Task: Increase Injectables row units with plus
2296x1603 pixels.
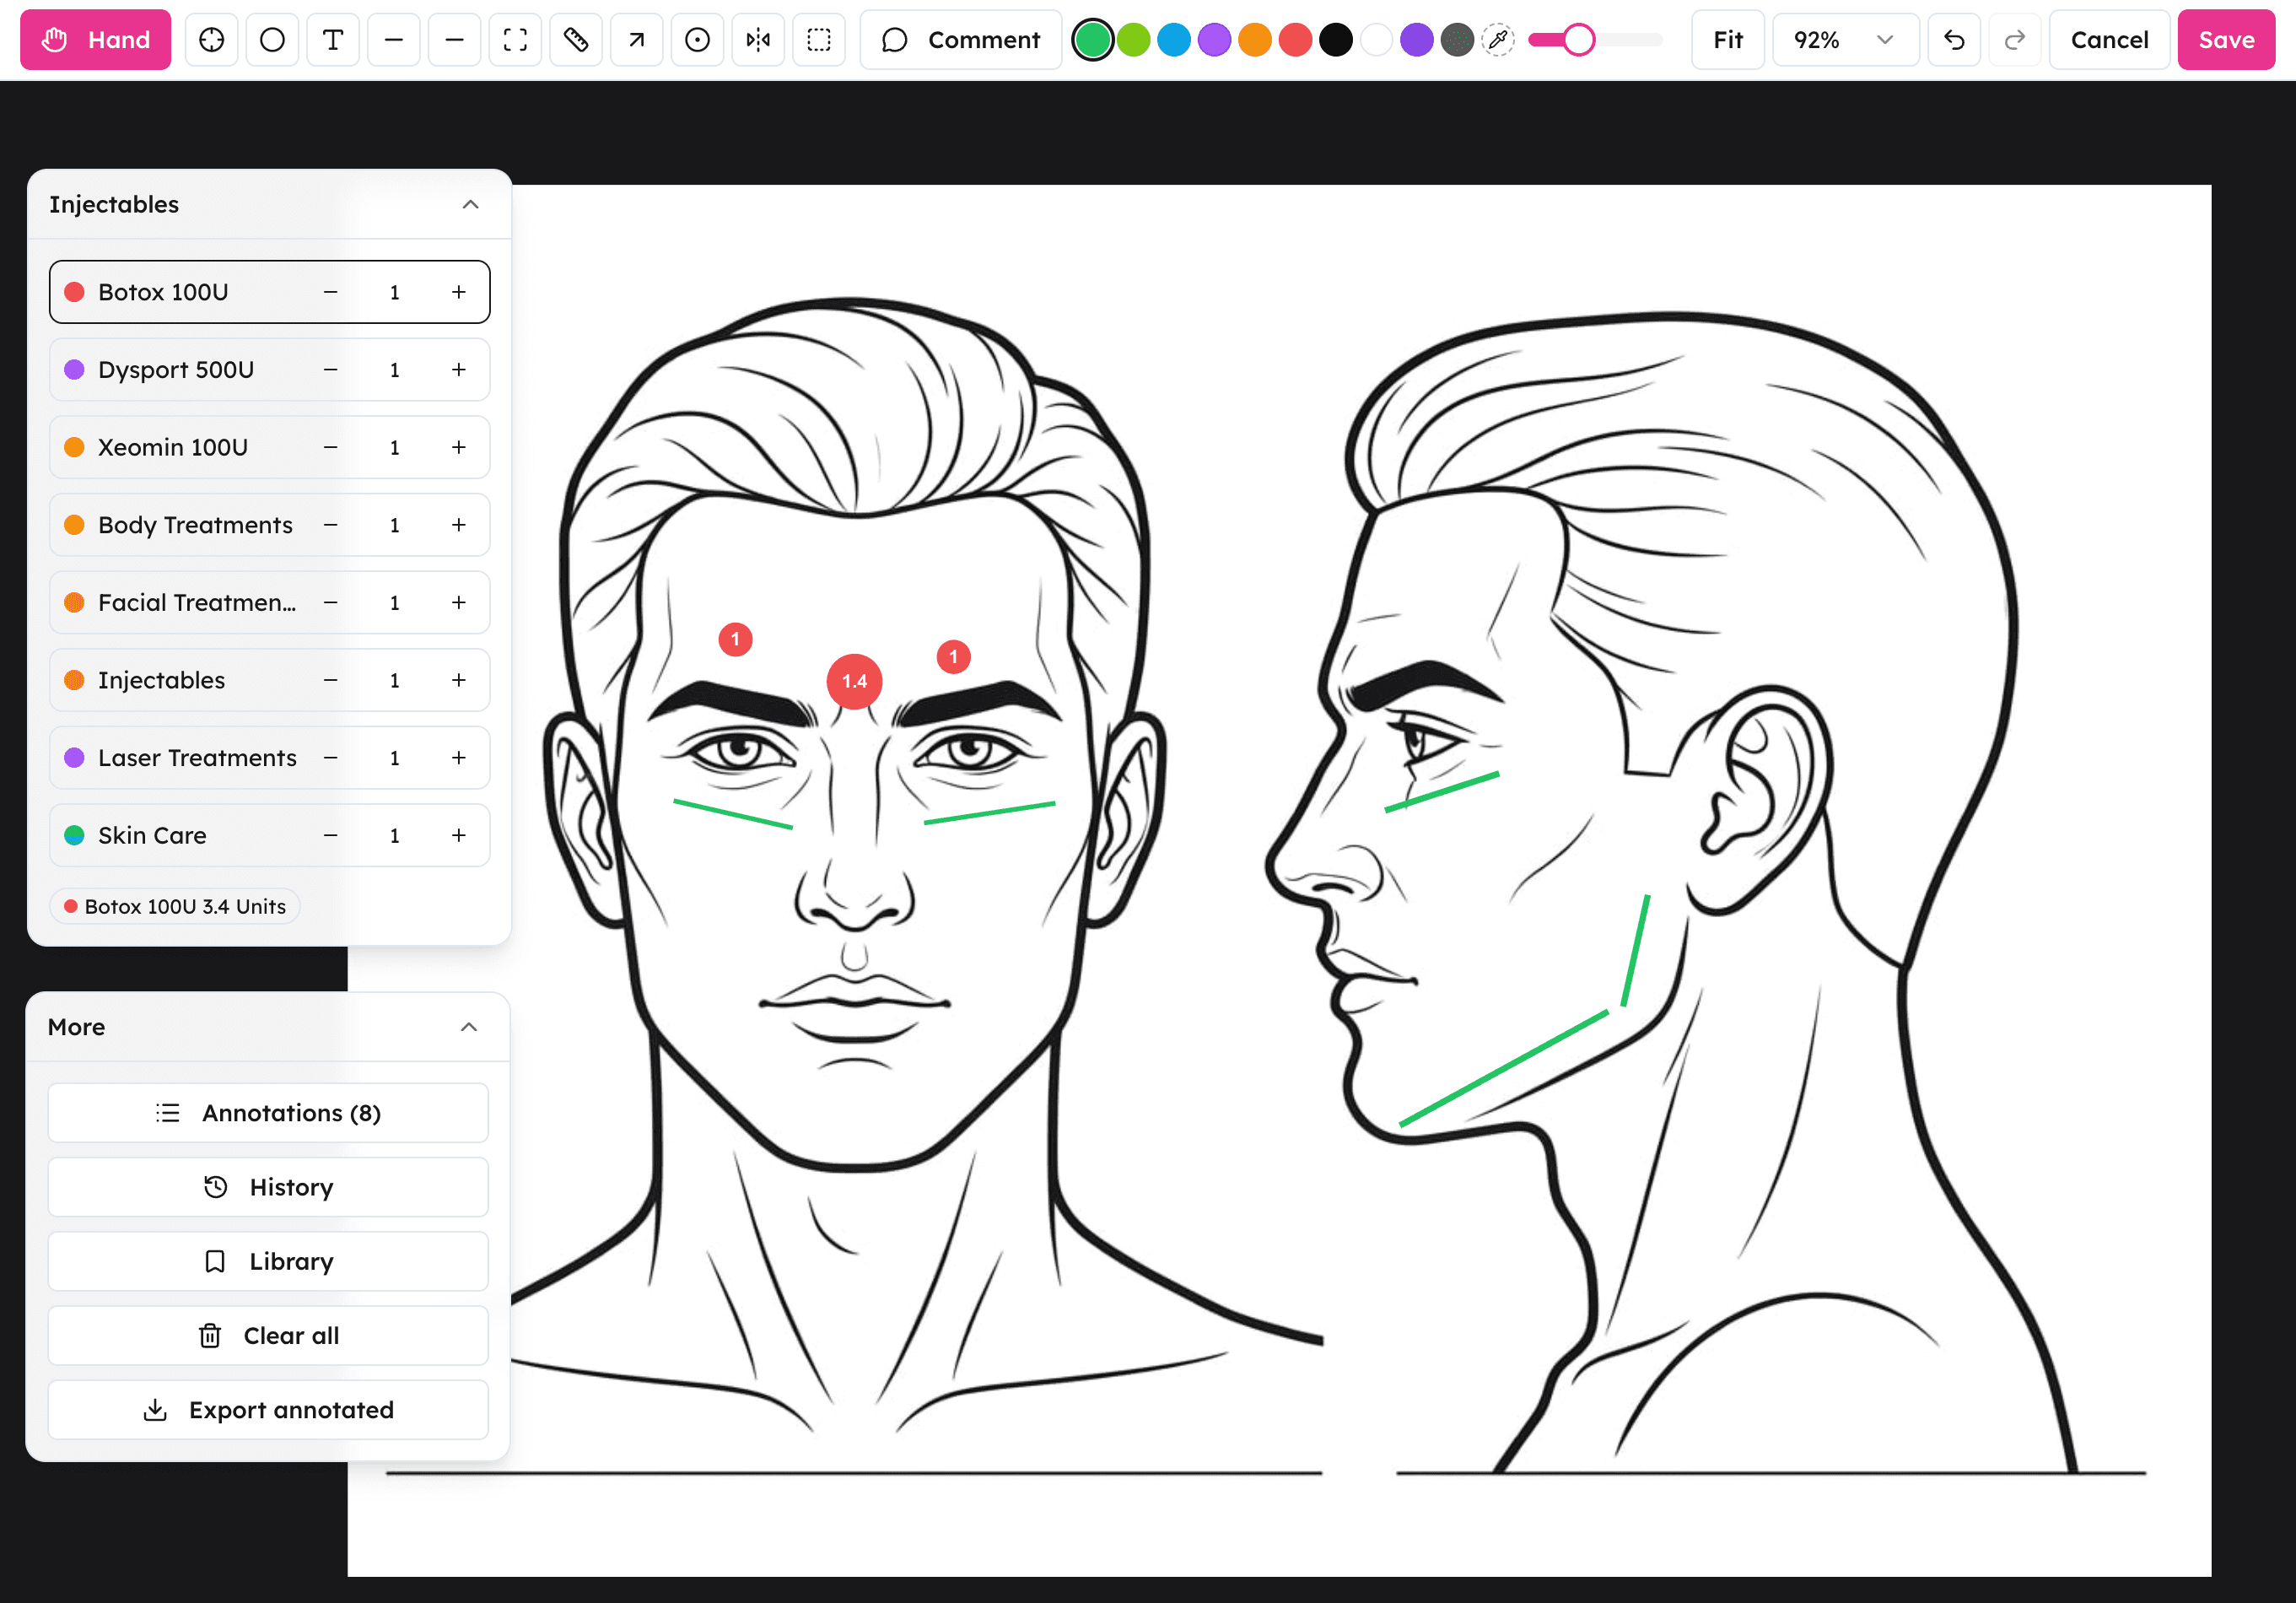Action: click(458, 680)
